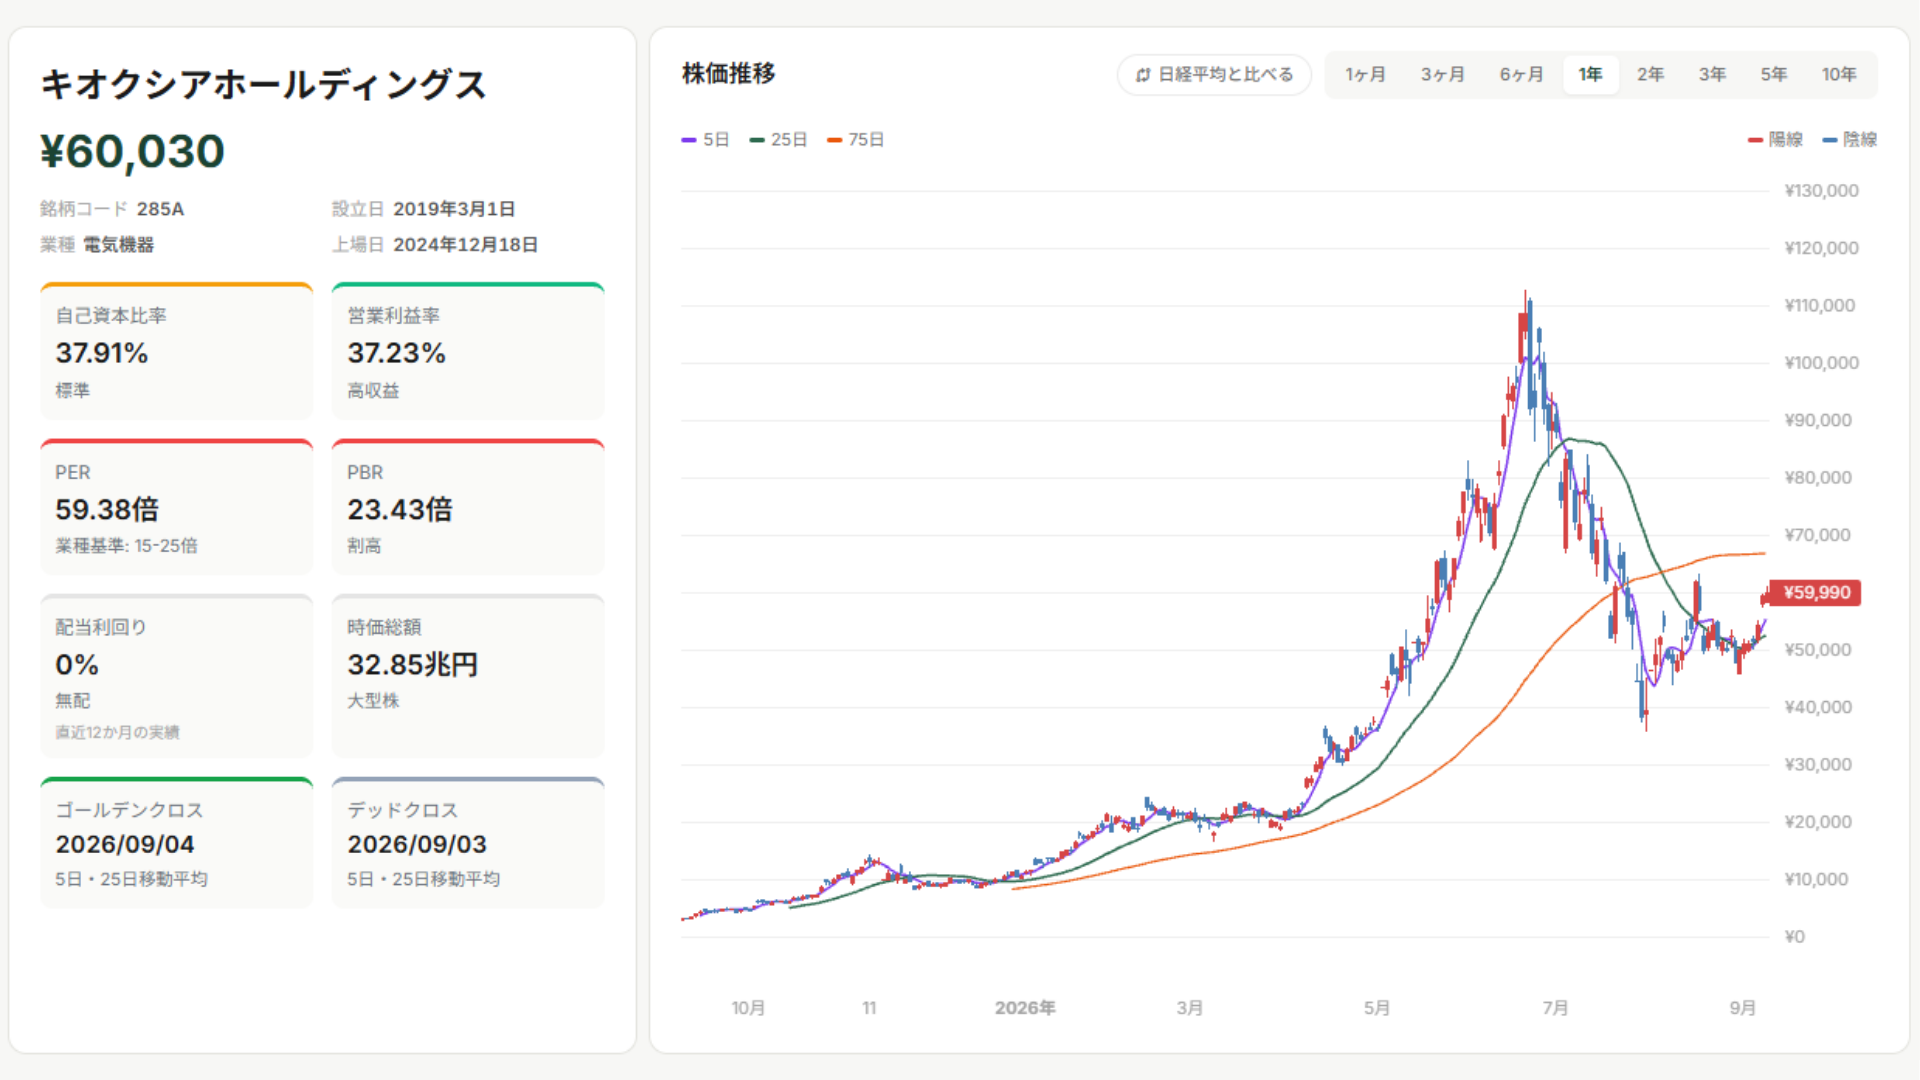1920x1080 pixels.
Task: Click the 10月 x-axis label
Action: tap(748, 1008)
